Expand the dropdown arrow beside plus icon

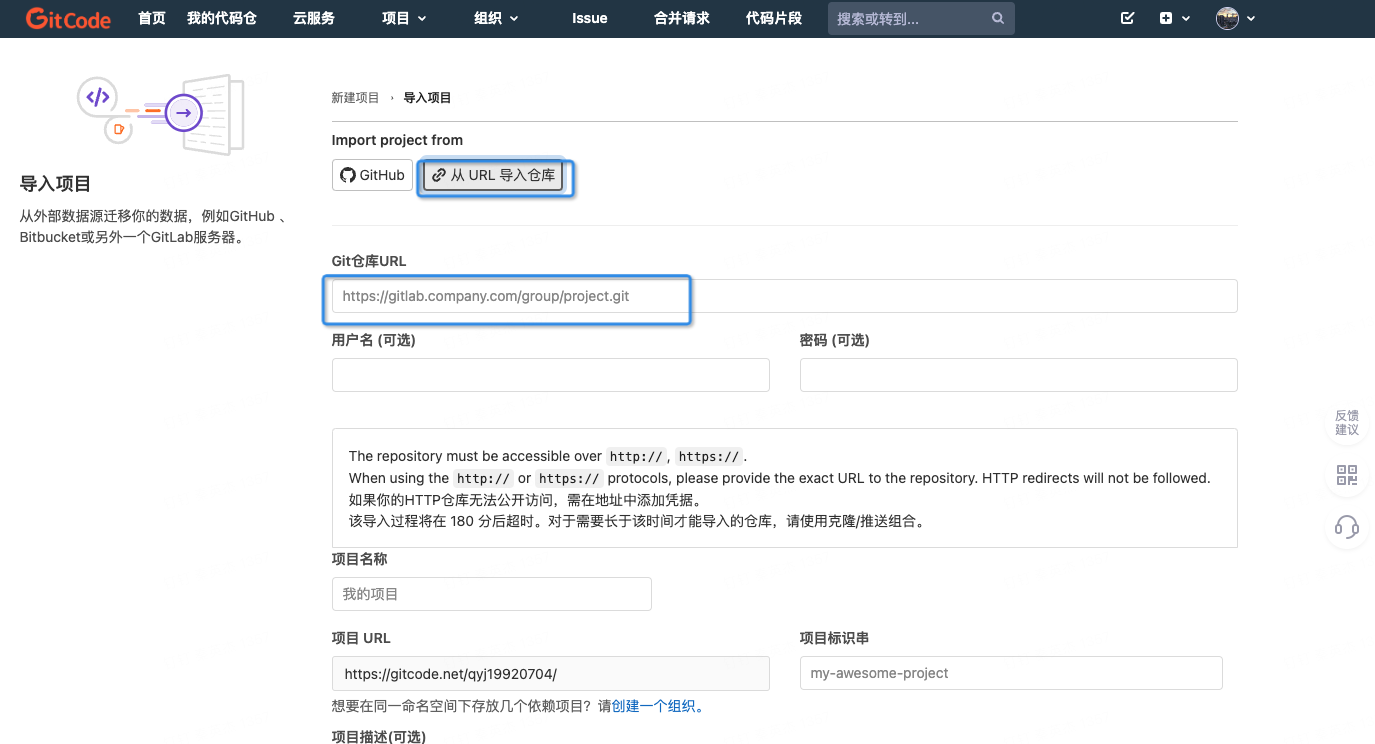[x=1186, y=19]
